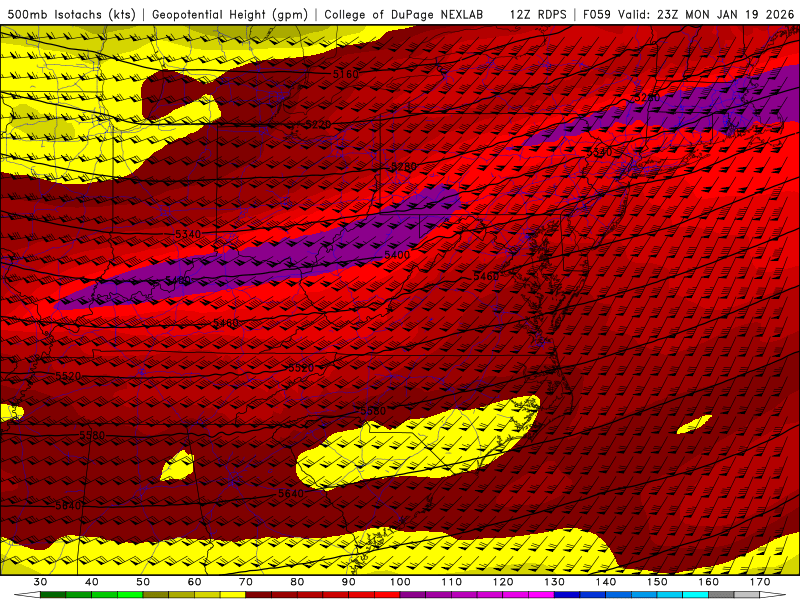
Task: Click the 5400 label at the purple streak's eastern tip
Action: coord(396,255)
